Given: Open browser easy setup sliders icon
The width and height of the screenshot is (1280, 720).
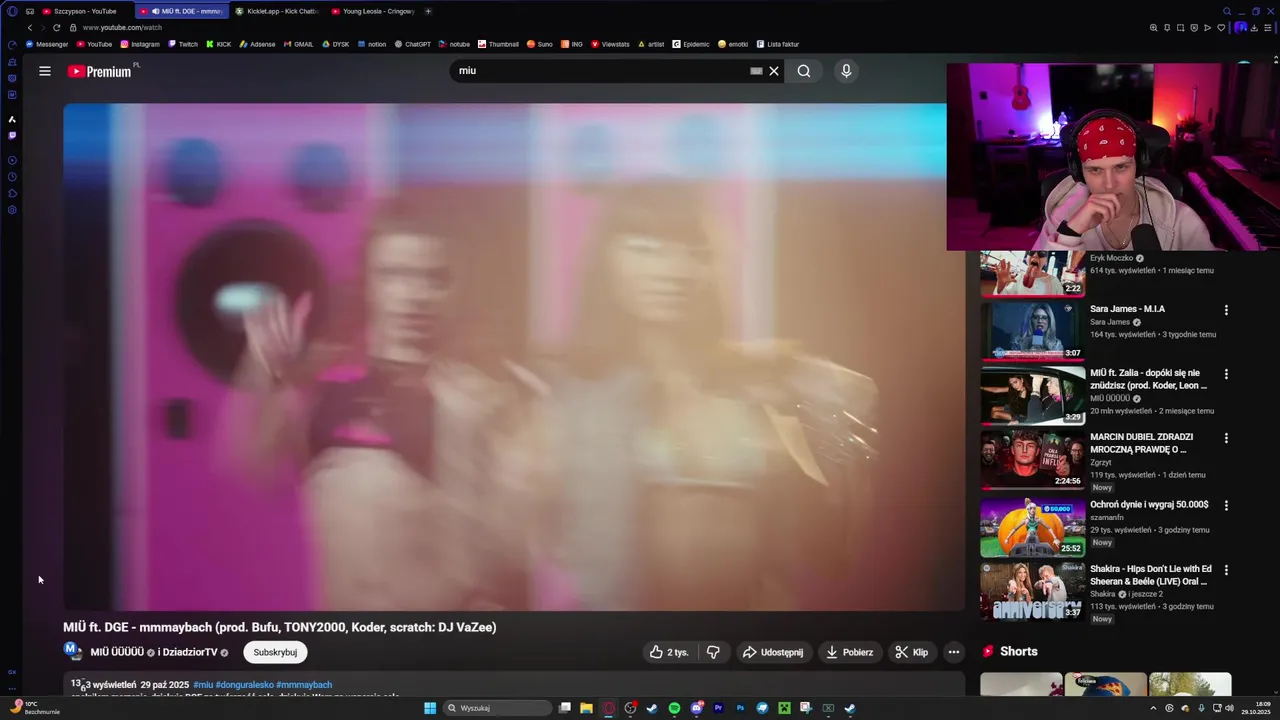Looking at the screenshot, I should pos(1270,28).
